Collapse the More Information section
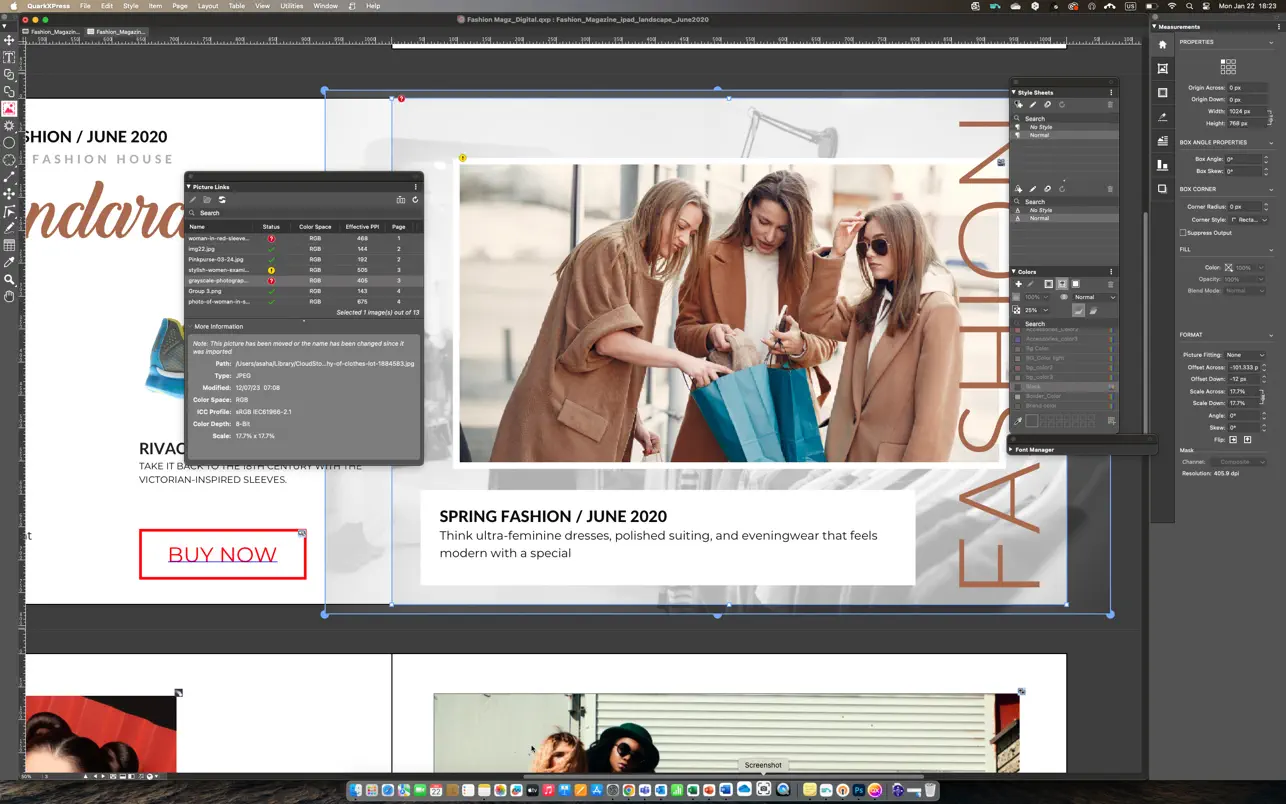 189,327
